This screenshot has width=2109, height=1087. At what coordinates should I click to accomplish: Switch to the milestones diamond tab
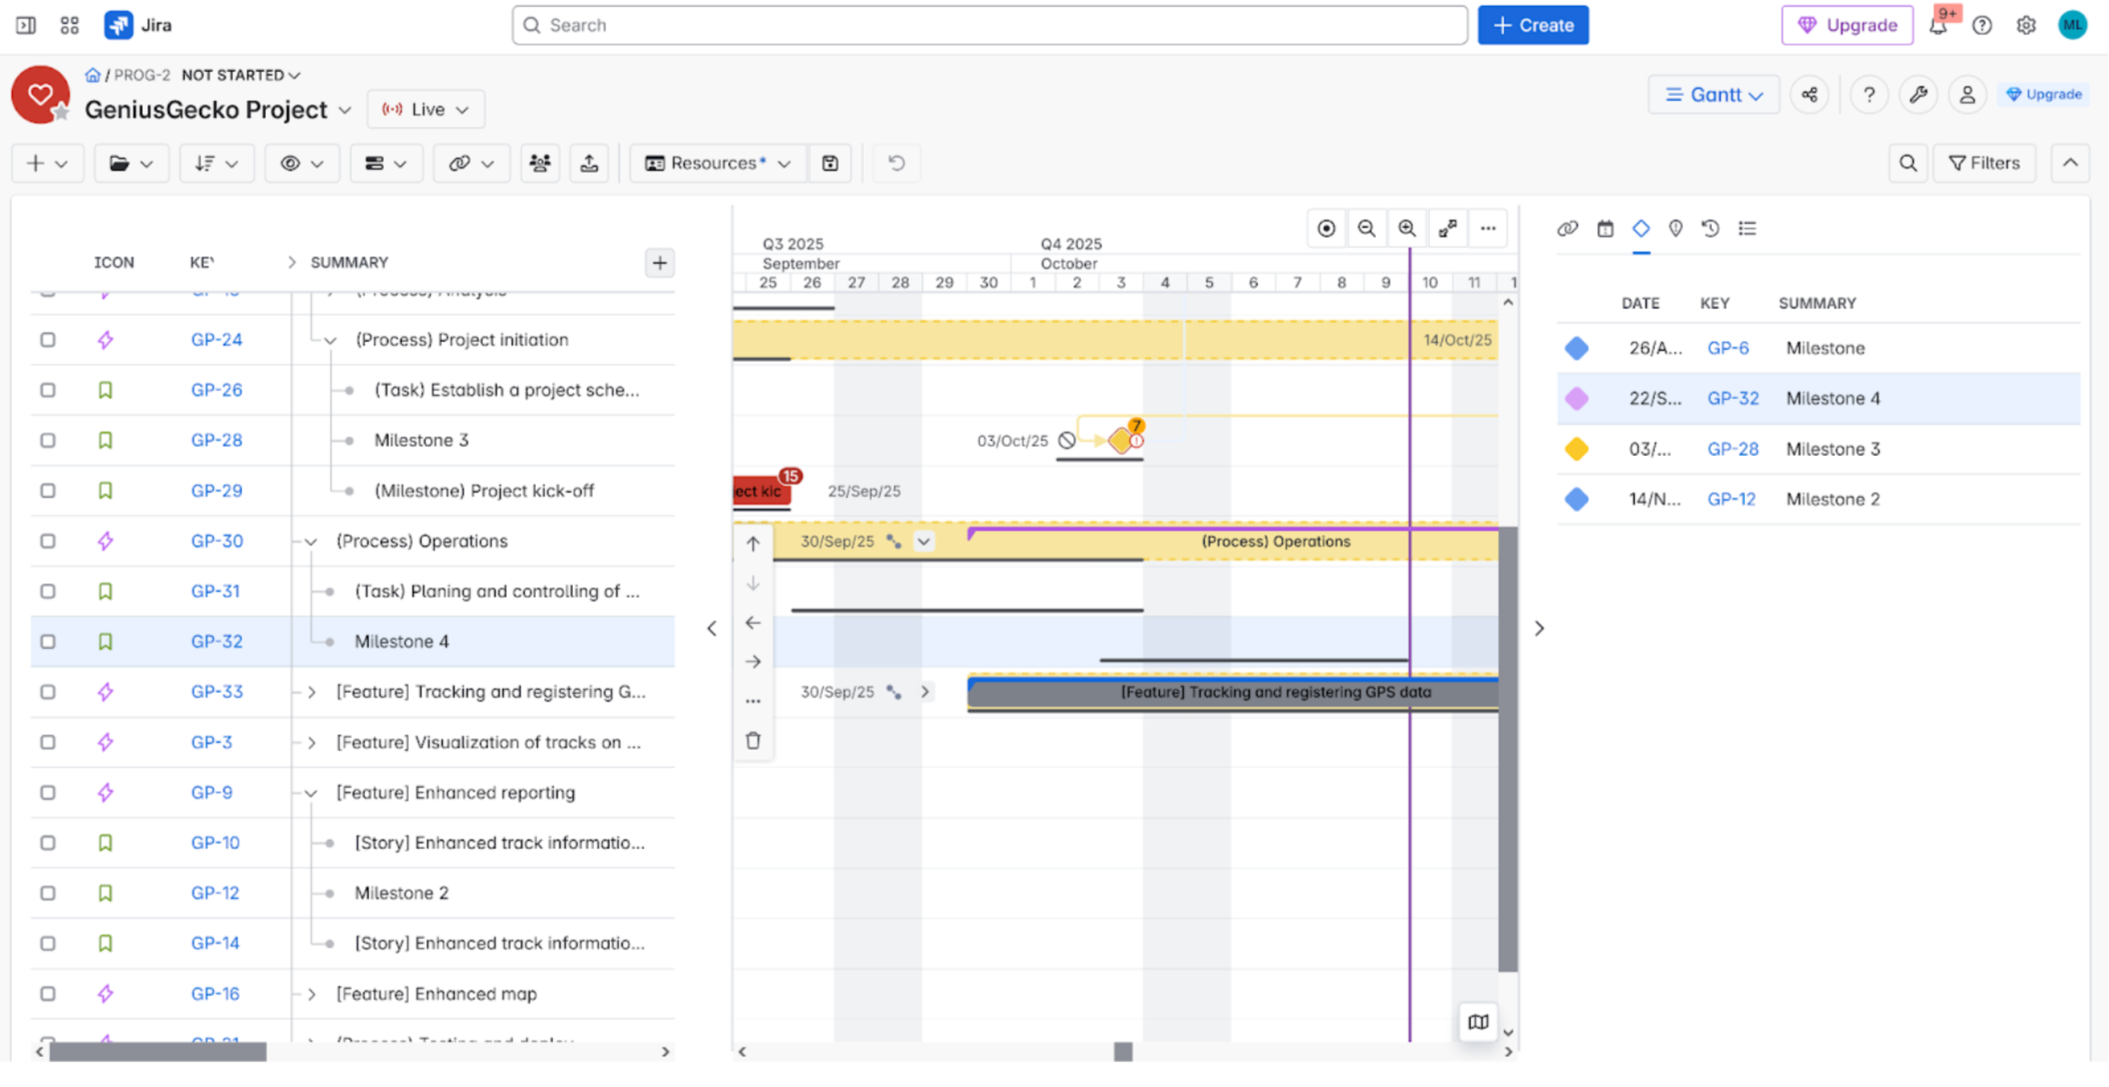click(1641, 229)
